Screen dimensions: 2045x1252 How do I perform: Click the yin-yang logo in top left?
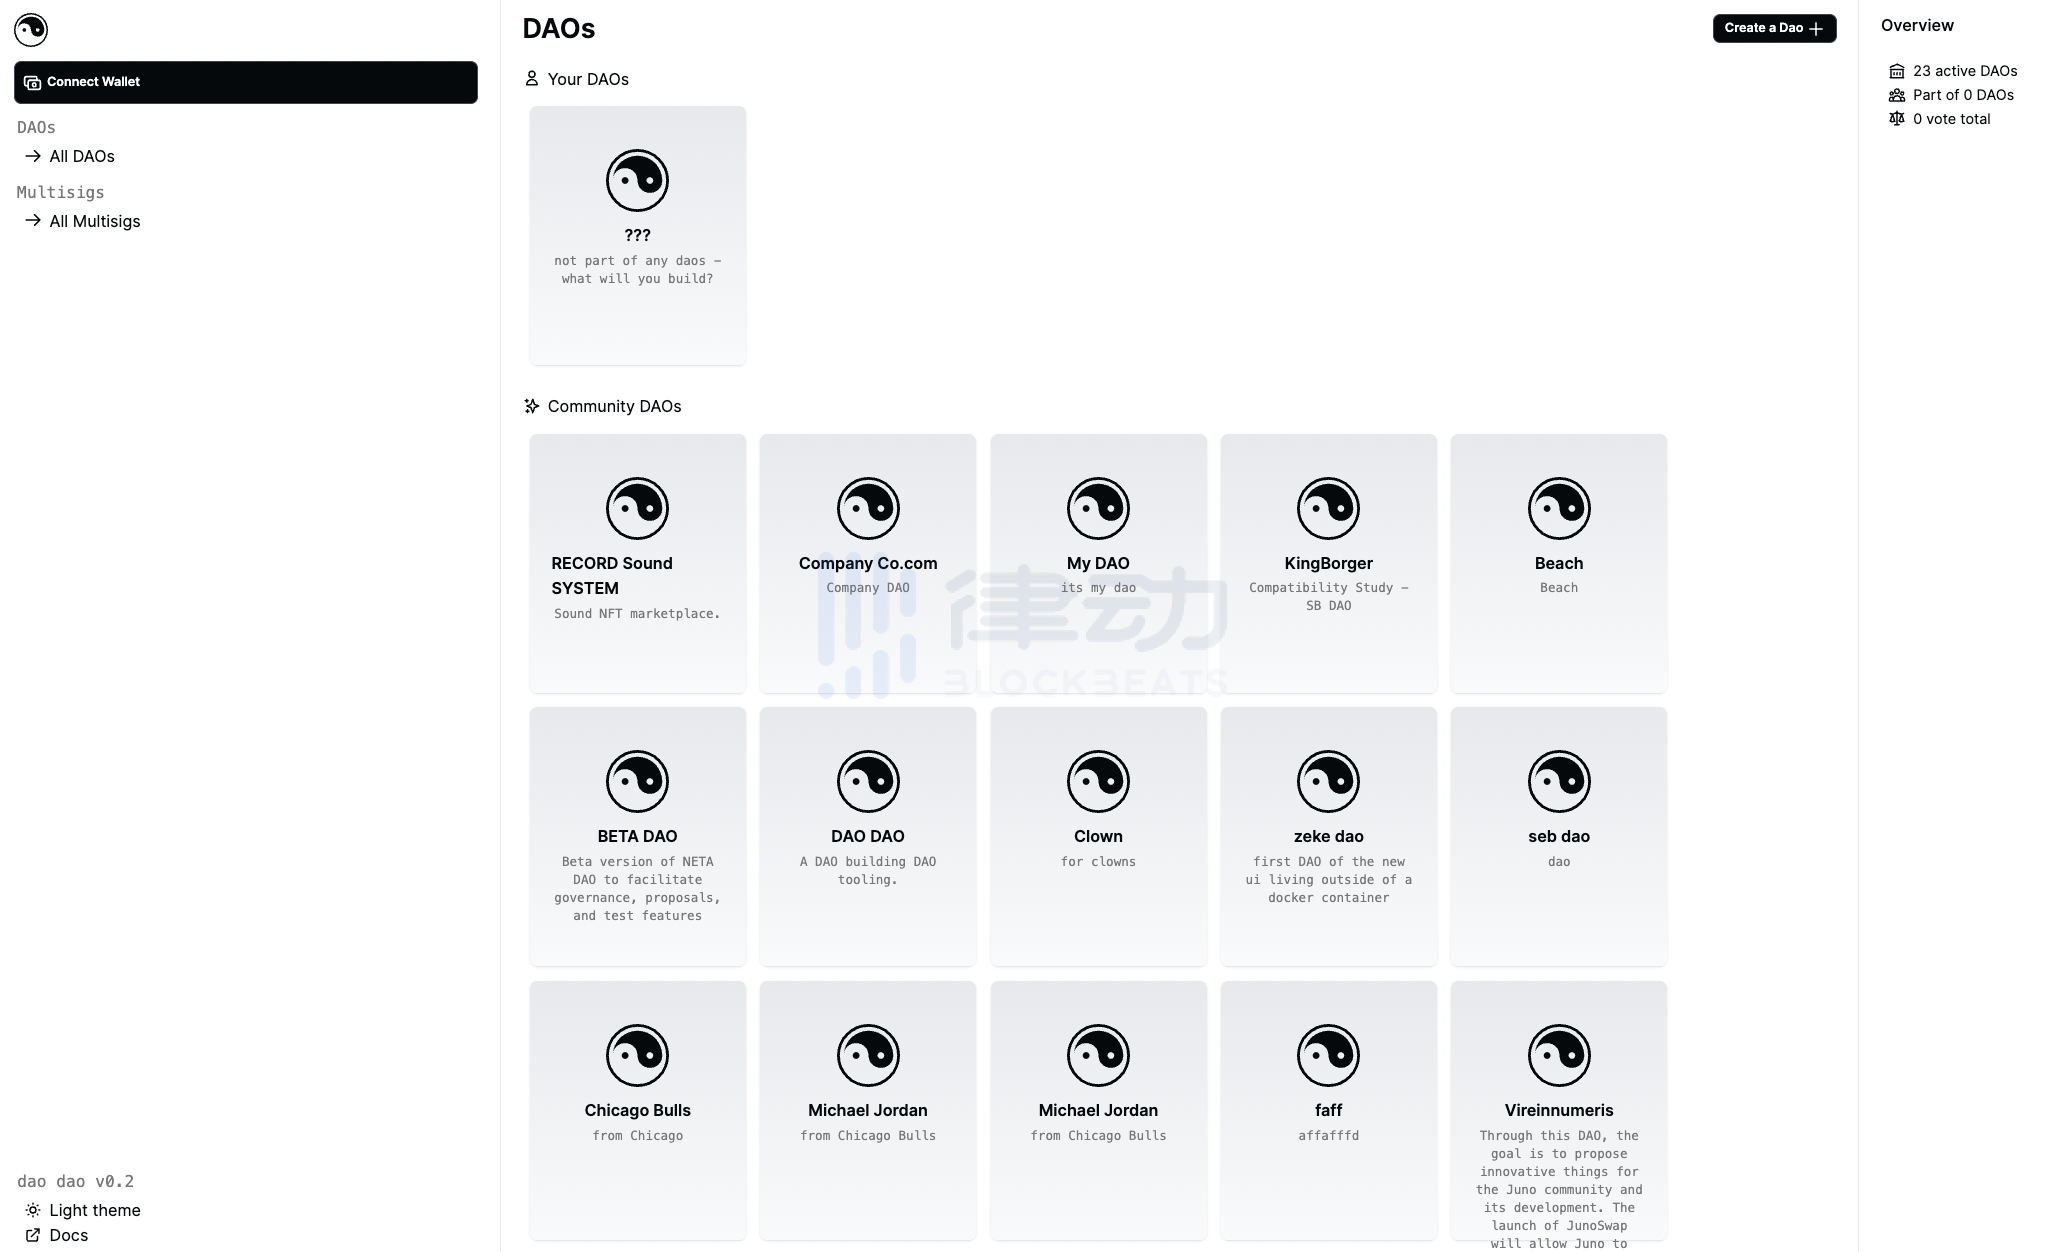[31, 29]
